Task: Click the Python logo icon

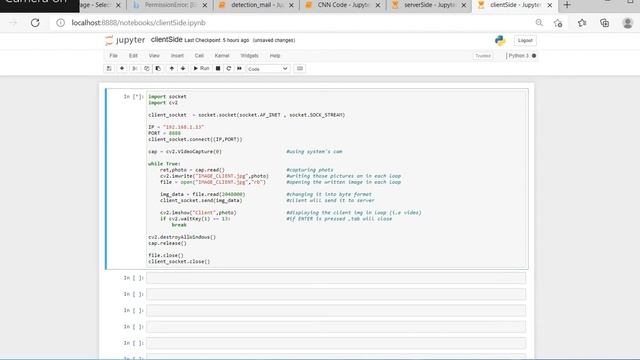Action: coord(500,40)
